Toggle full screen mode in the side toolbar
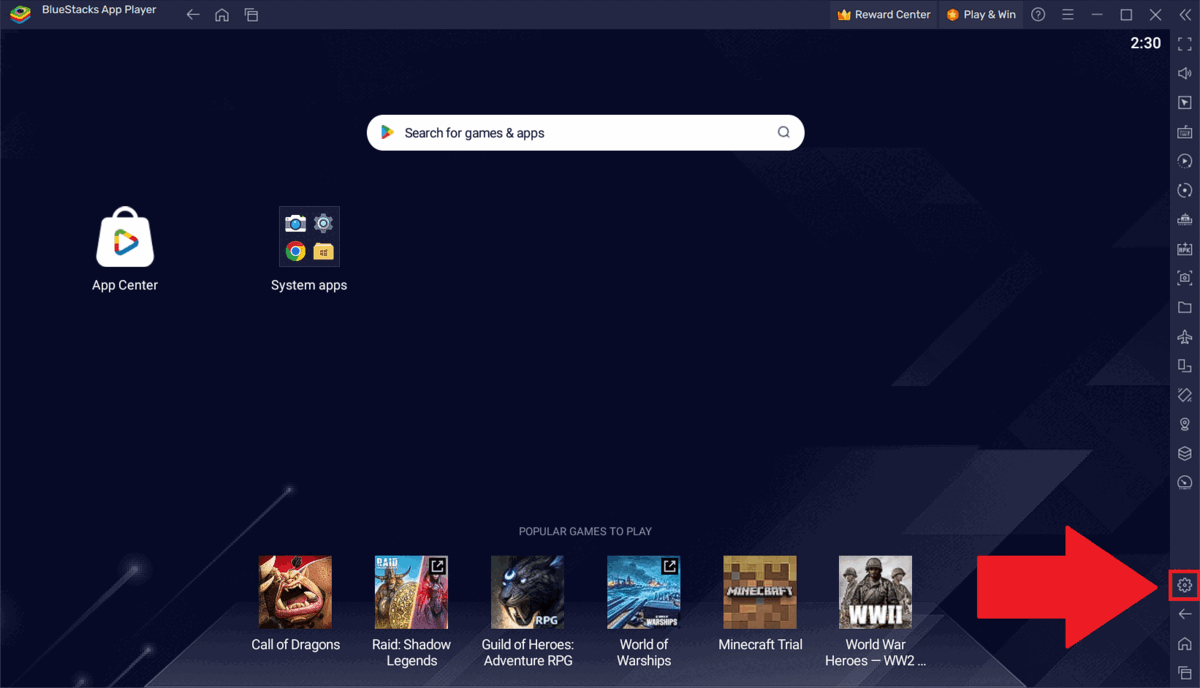This screenshot has height=688, width=1200. (1185, 44)
